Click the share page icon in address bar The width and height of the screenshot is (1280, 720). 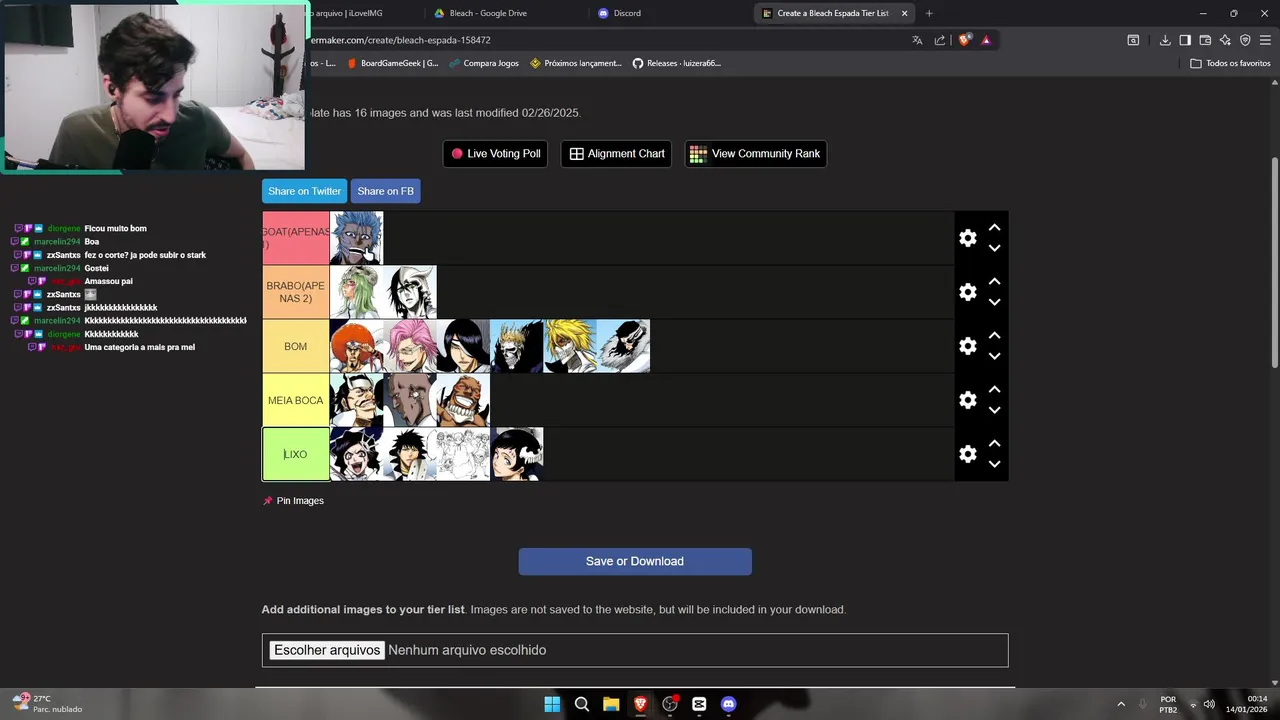click(x=940, y=40)
